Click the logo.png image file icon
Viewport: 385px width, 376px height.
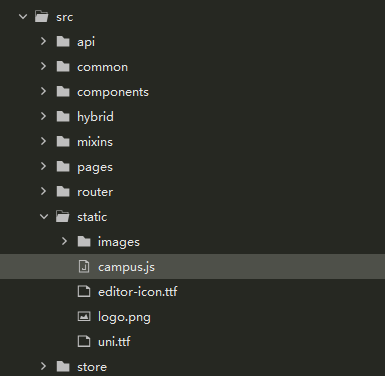[x=84, y=316]
